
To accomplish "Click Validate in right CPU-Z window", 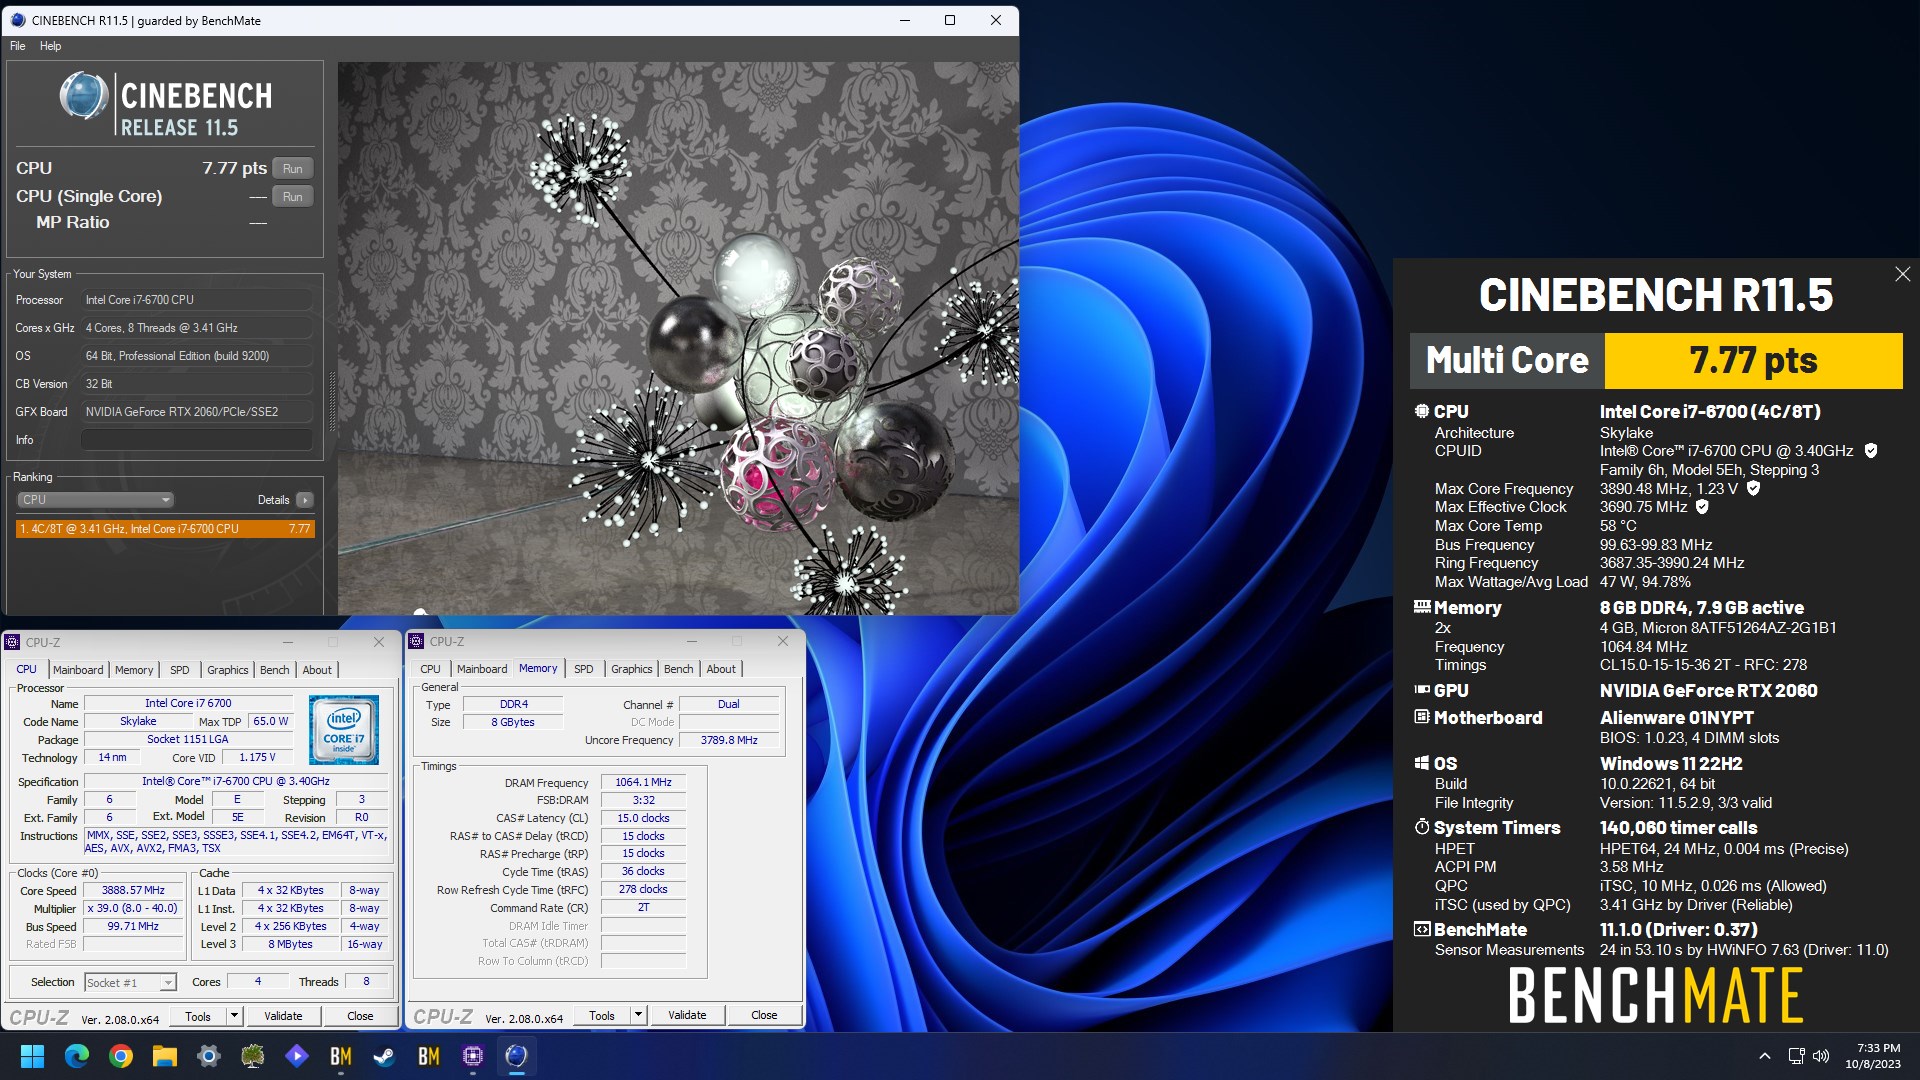I will click(687, 1016).
